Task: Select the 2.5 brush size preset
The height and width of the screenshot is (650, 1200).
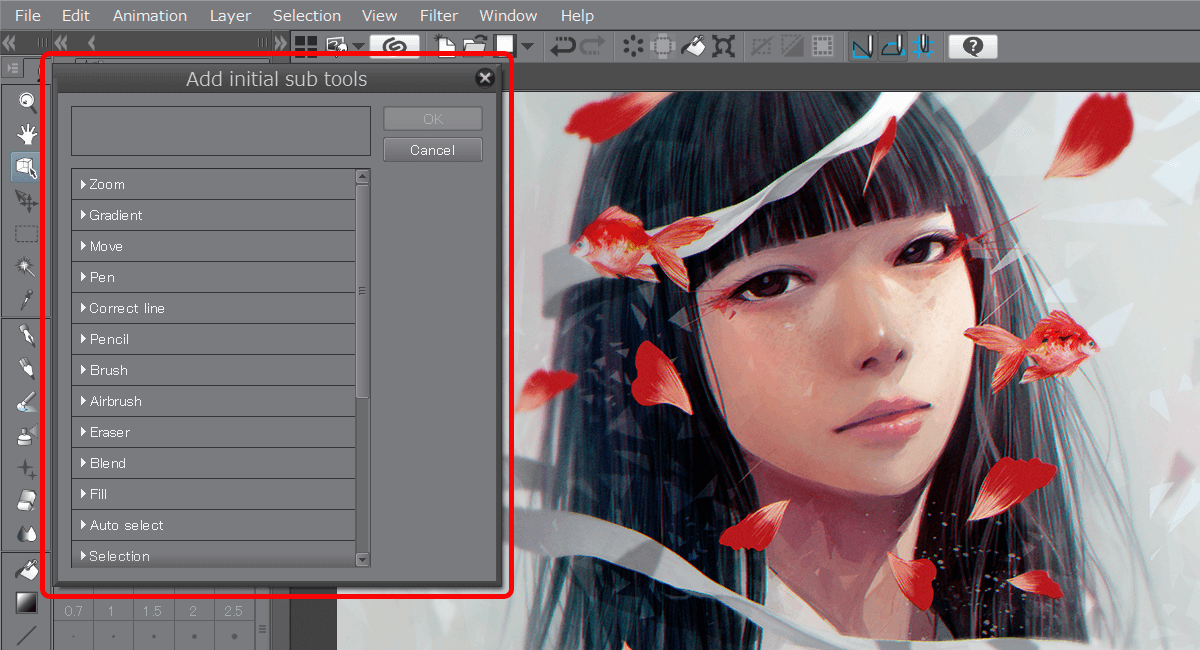Action: tap(233, 611)
